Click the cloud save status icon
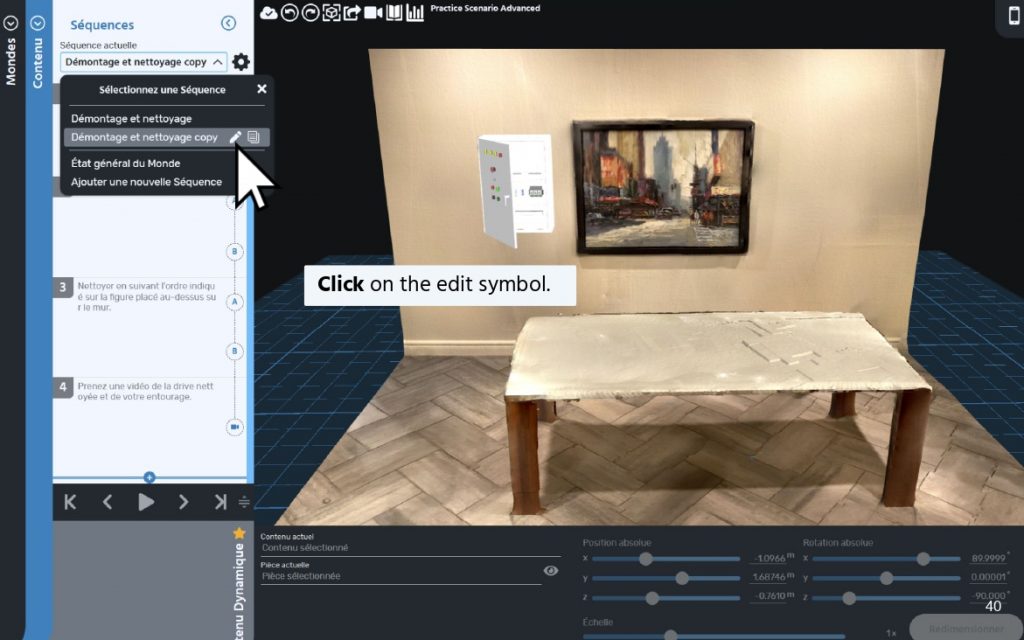Screen dimensions: 1024x640 [x=268, y=12]
